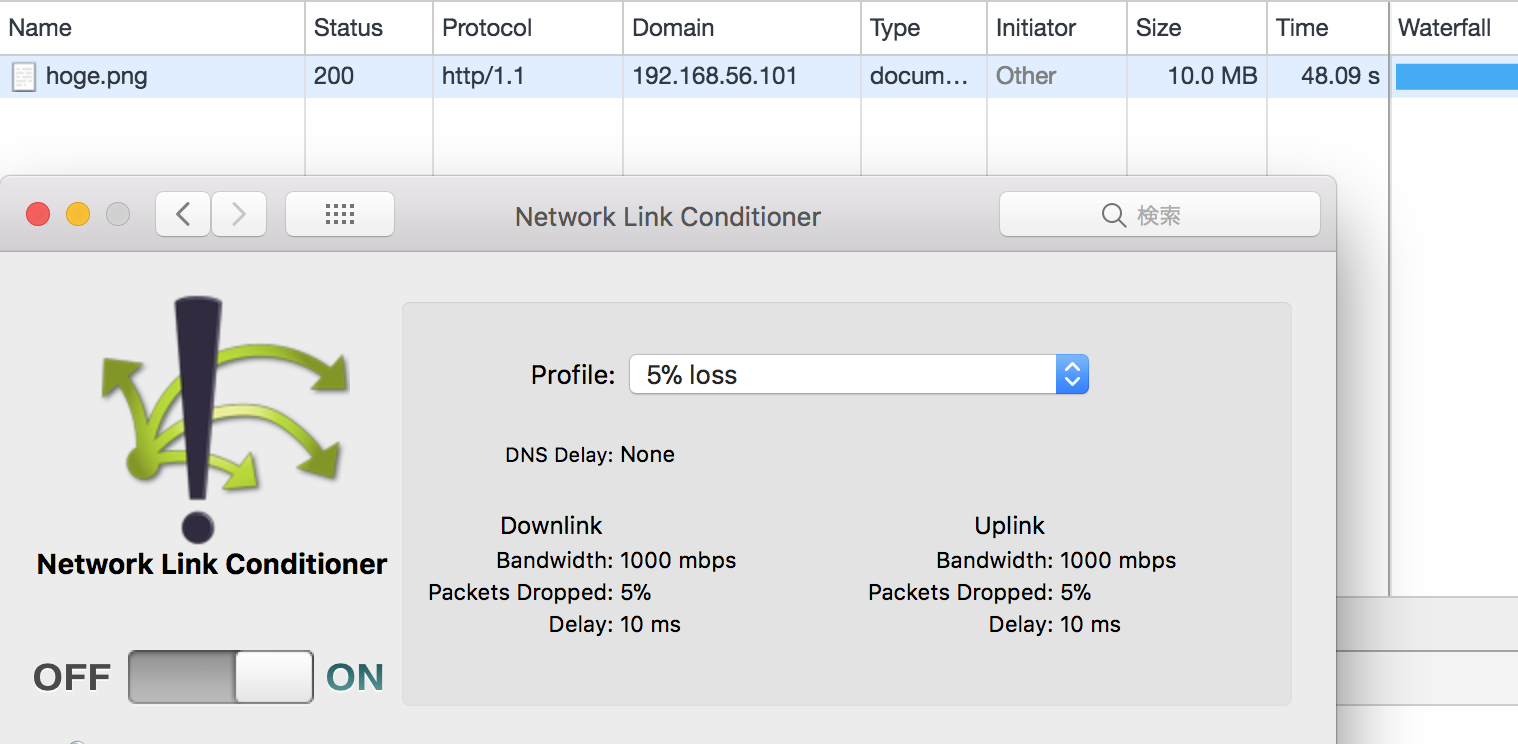Viewport: 1518px width, 744px height.
Task: Show all preferences grid button
Action: pyautogui.click(x=340, y=214)
